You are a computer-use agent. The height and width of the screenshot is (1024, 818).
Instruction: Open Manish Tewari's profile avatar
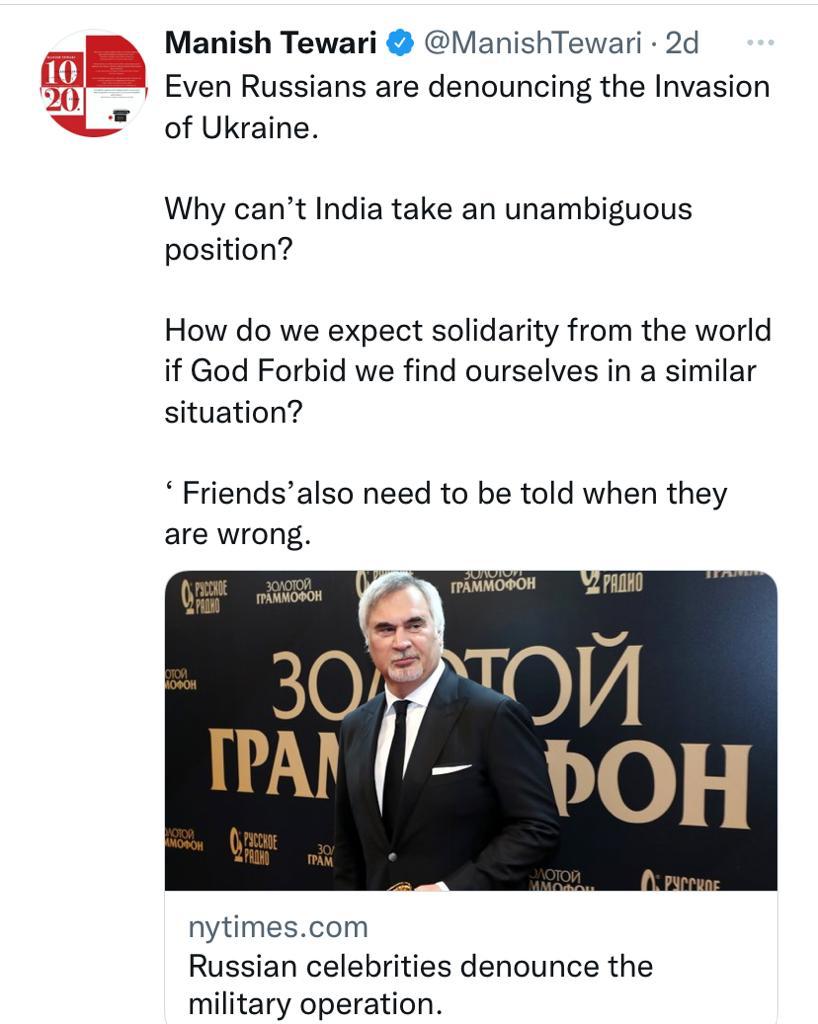tap(94, 84)
